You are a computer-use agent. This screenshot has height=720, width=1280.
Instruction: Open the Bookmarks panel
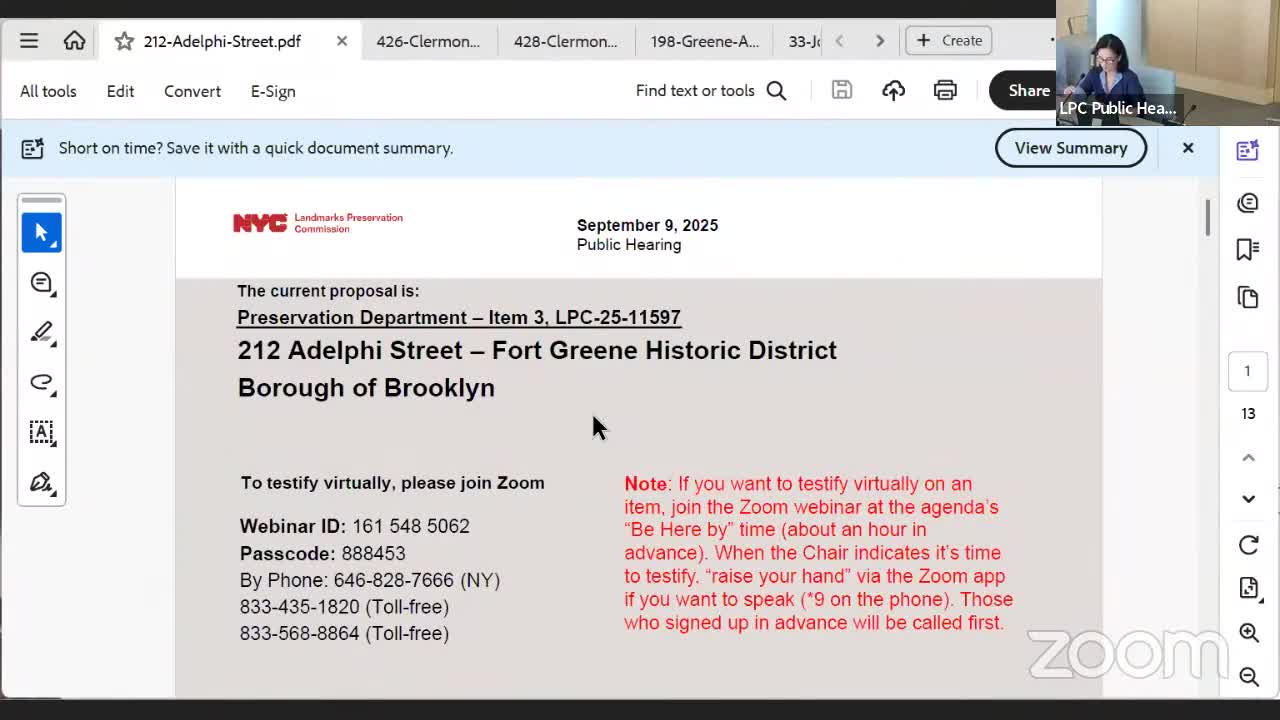click(1248, 249)
